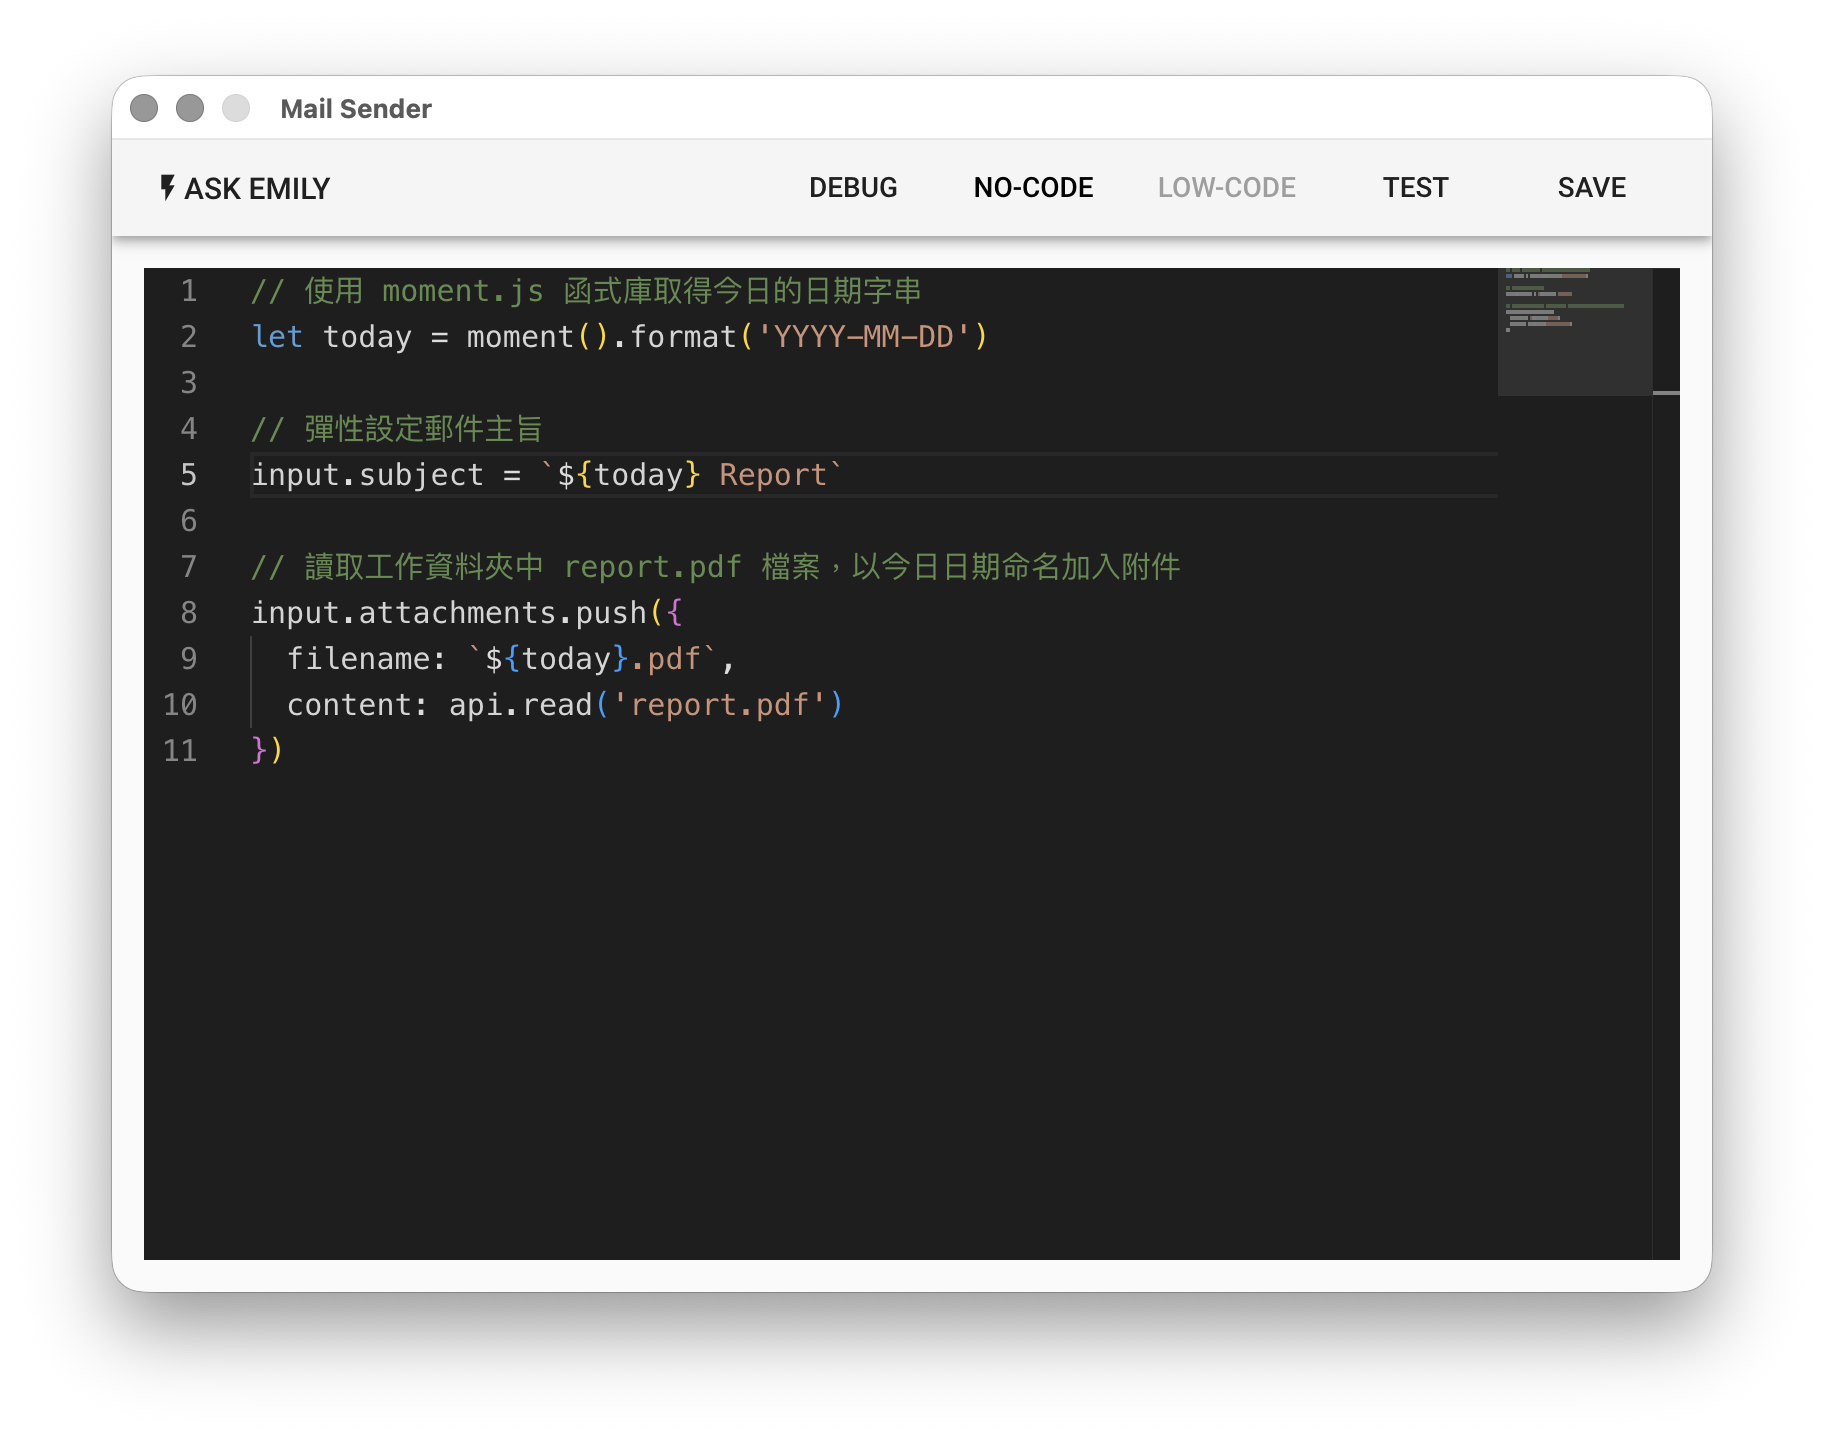Image resolution: width=1824 pixels, height=1440 pixels.
Task: Click the moment.js comment on line 1
Action: (585, 291)
